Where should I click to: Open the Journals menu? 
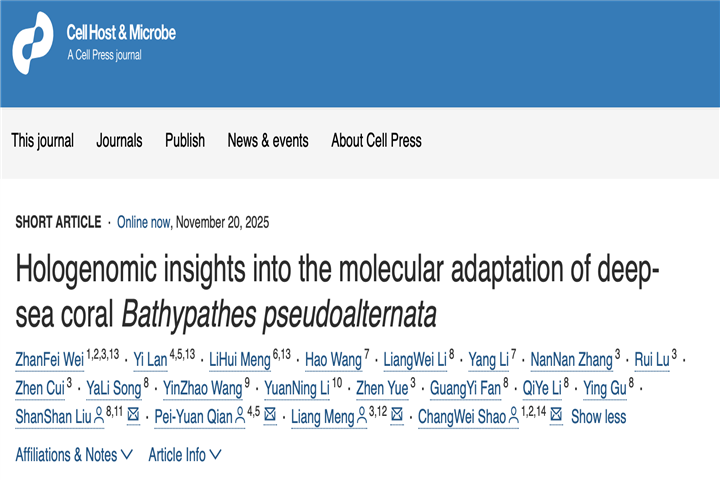coord(119,141)
